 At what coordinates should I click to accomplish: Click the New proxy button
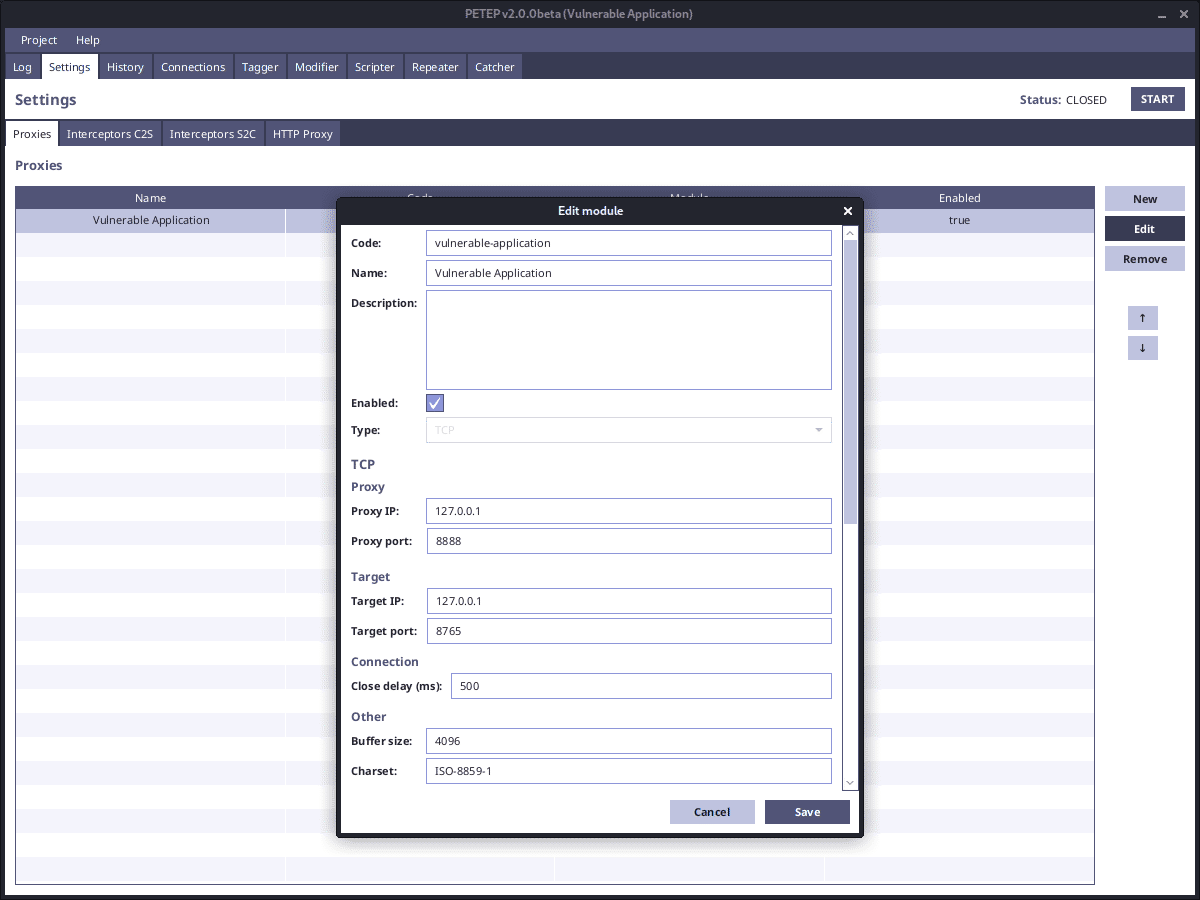[1144, 199]
